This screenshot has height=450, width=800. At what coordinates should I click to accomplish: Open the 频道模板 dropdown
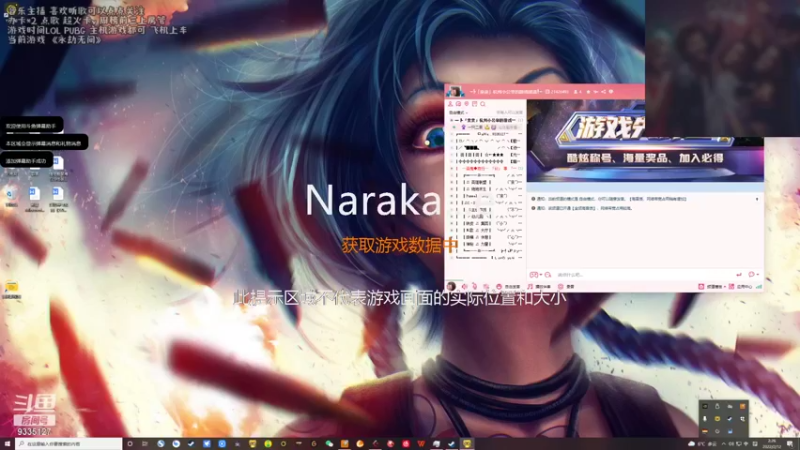point(712,287)
